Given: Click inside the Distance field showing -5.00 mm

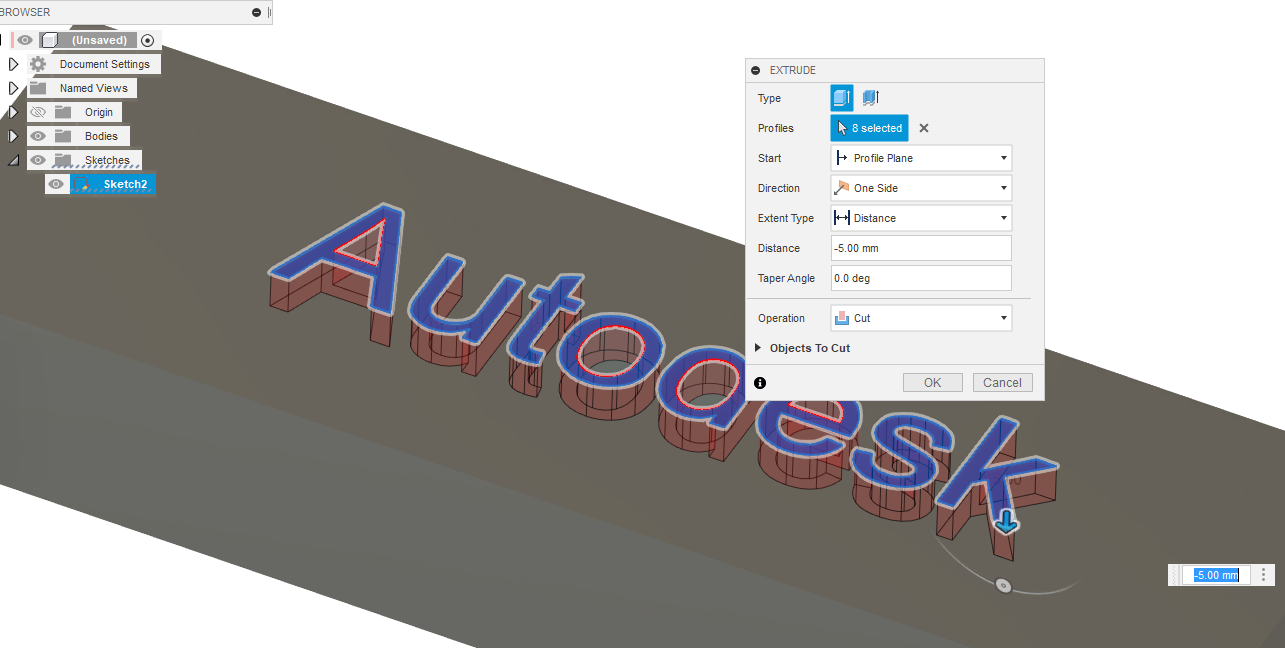Looking at the screenshot, I should coord(919,247).
